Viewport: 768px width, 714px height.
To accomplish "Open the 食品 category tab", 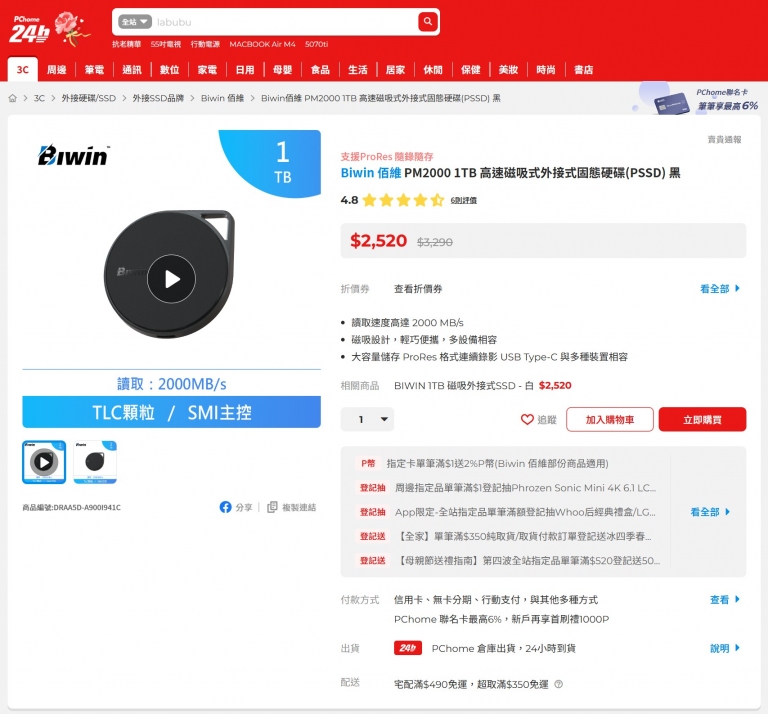I will click(x=320, y=70).
